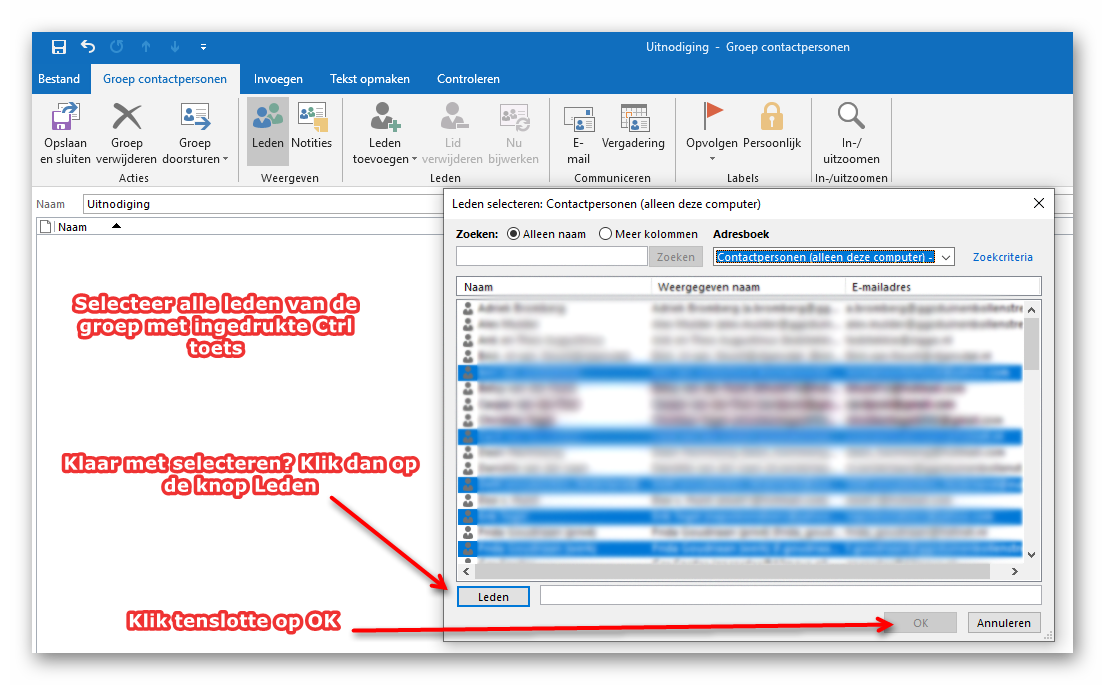The height and width of the screenshot is (685, 1105).
Task: Open the Bestand tab
Action: (x=59, y=79)
